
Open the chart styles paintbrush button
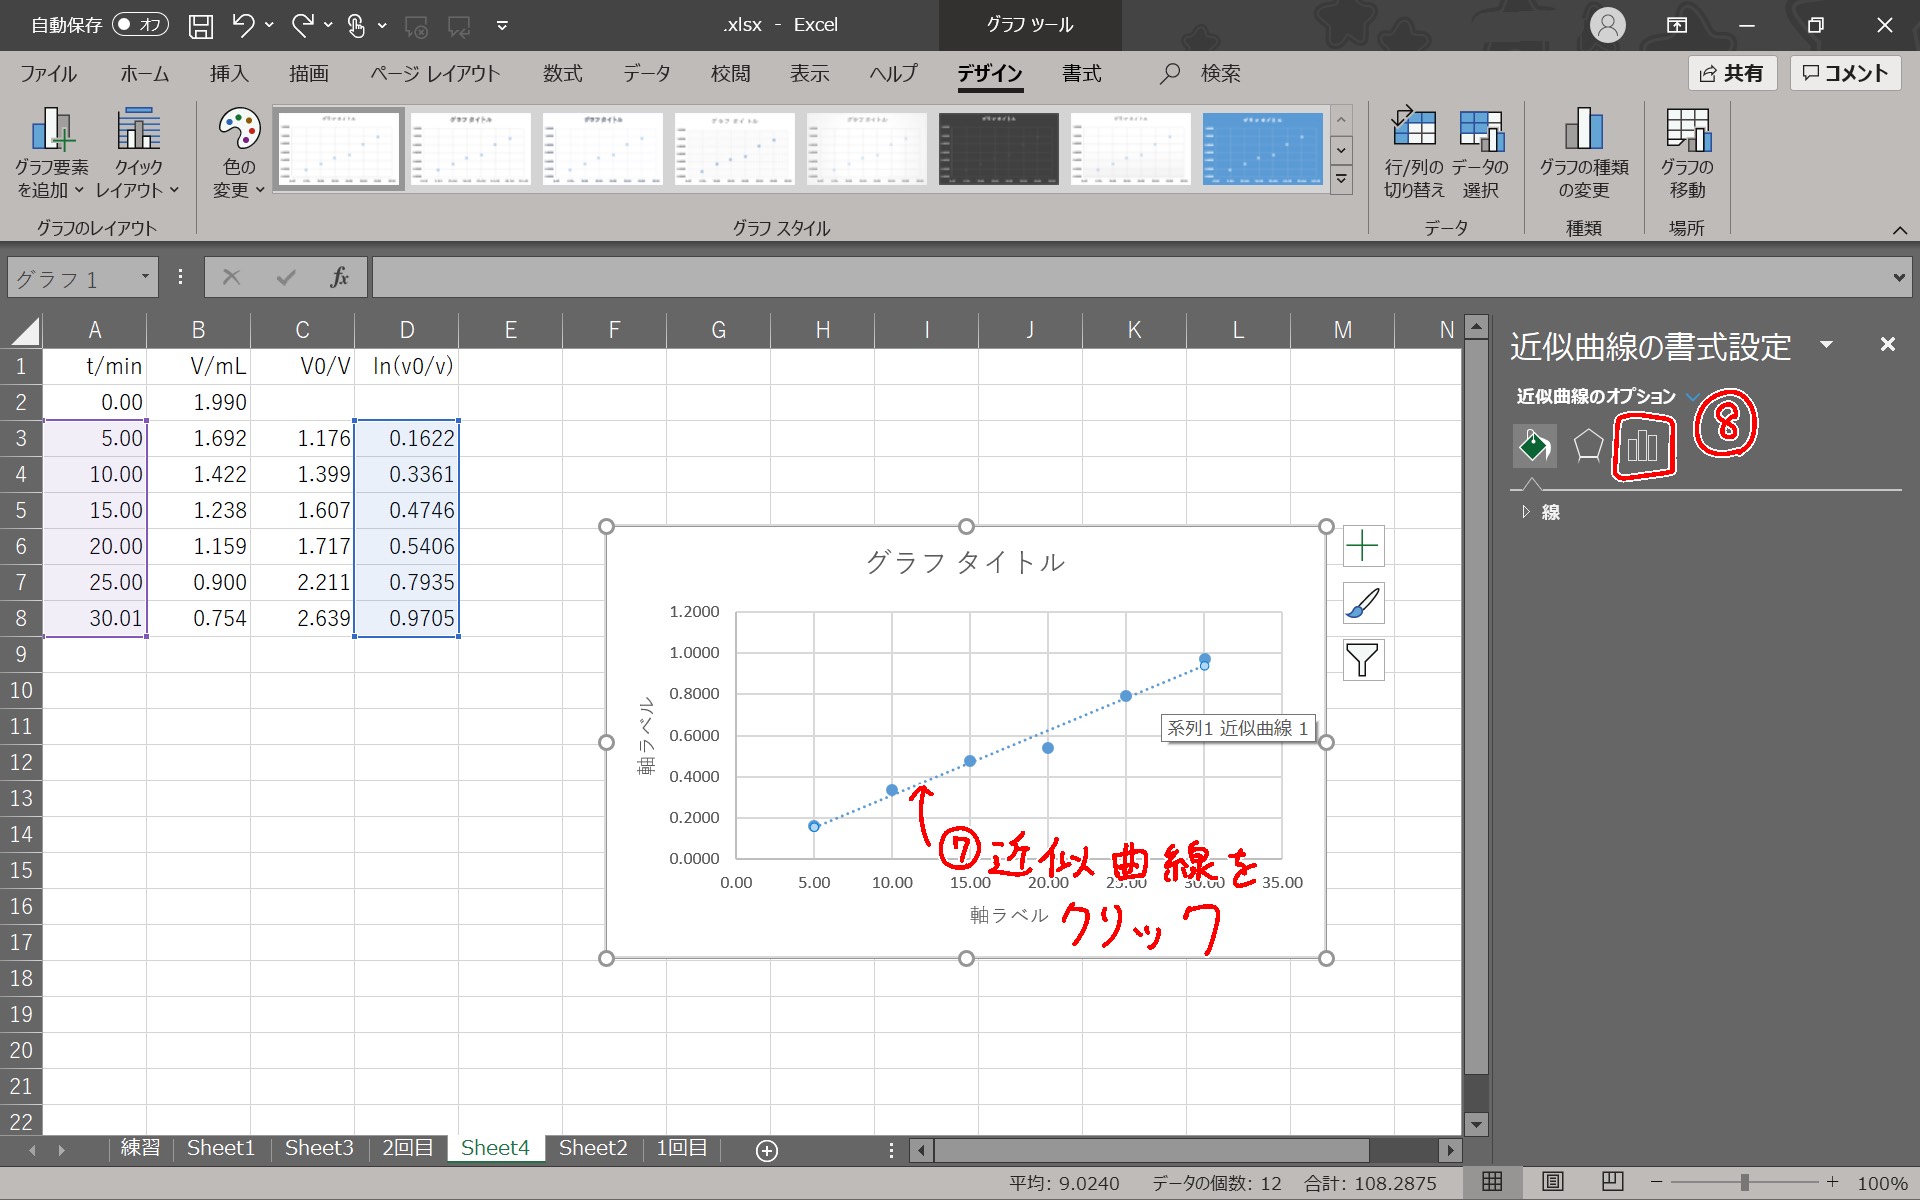[1362, 603]
